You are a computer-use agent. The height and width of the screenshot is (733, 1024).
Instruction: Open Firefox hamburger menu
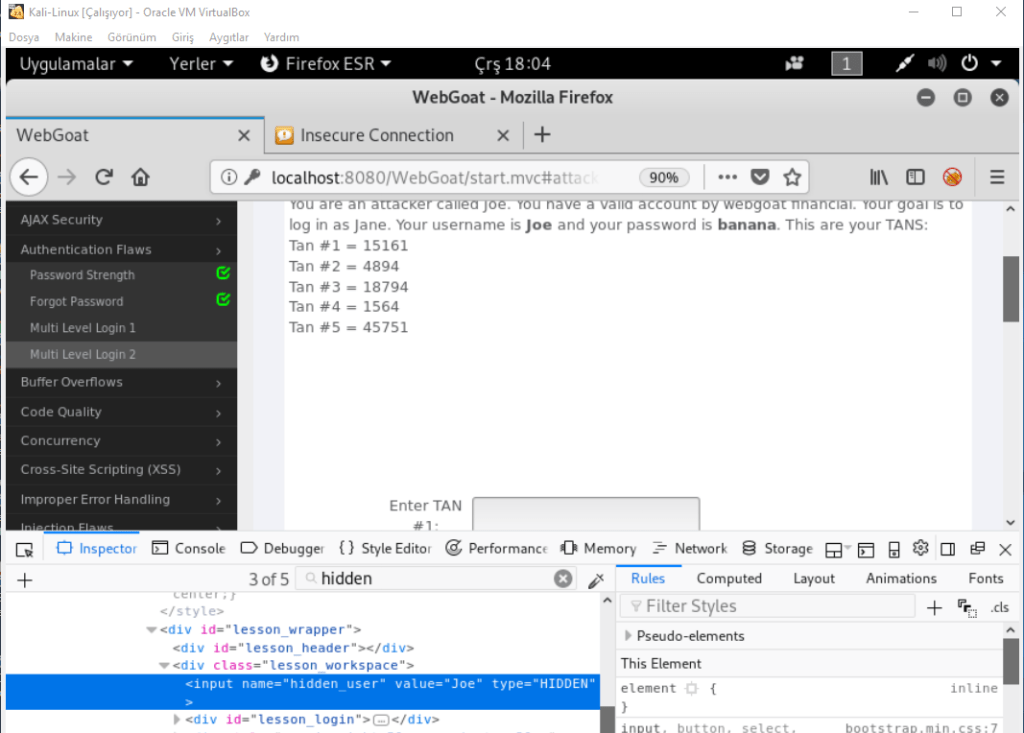(997, 177)
